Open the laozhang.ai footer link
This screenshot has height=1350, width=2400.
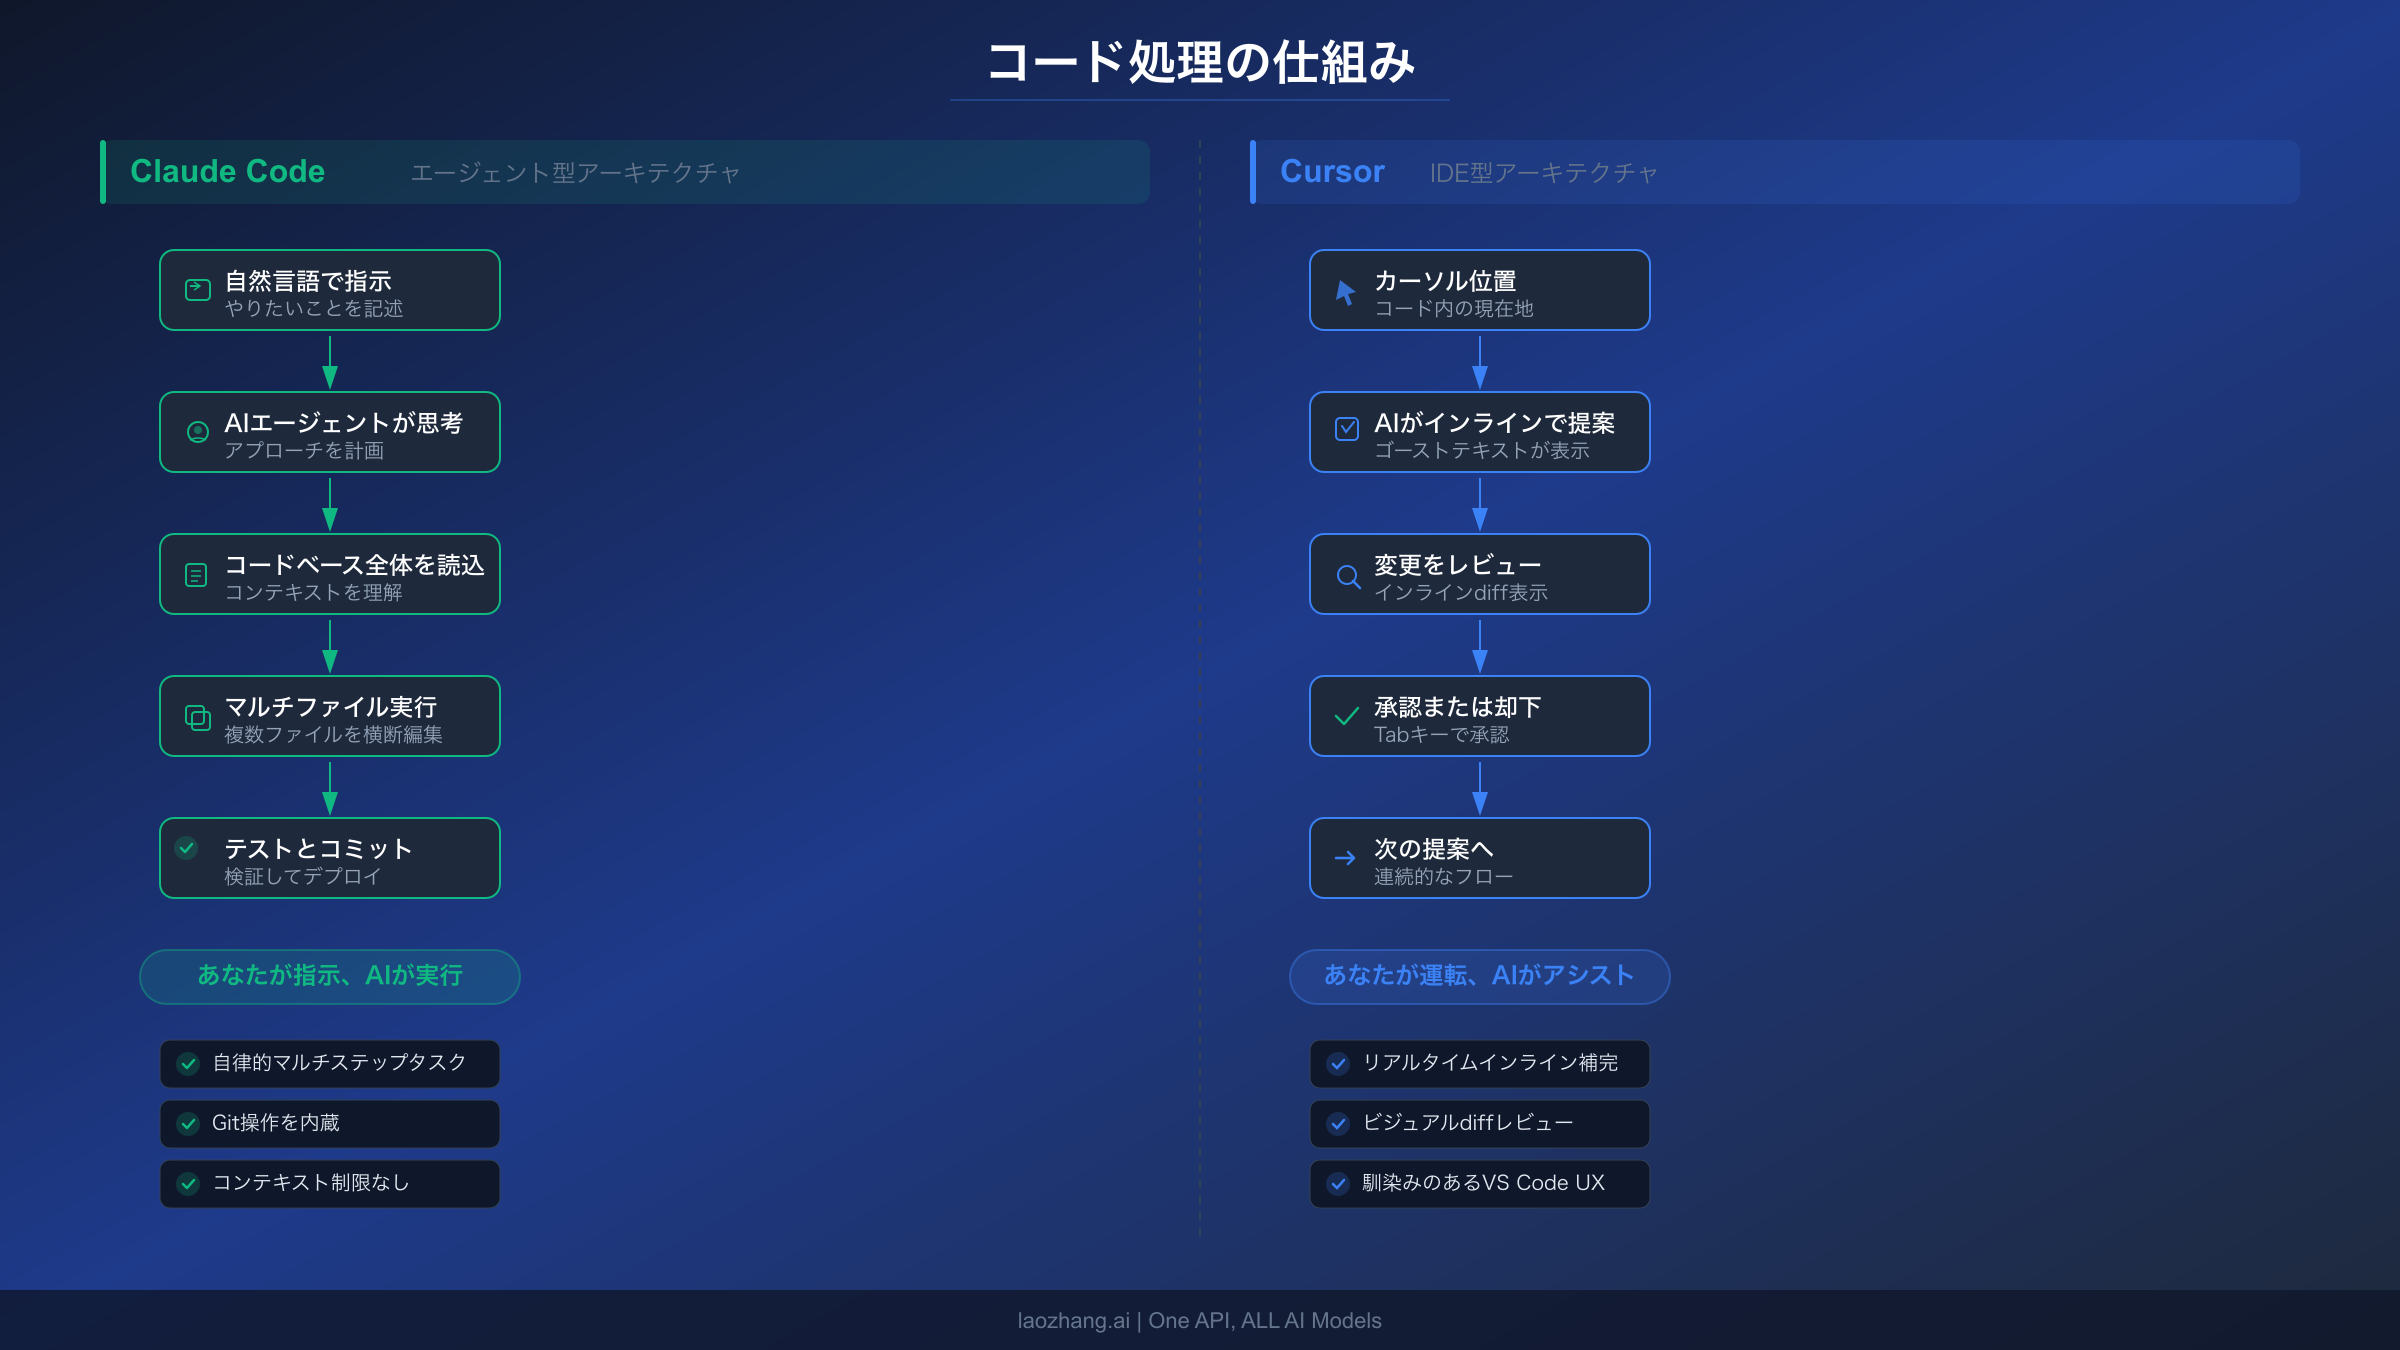1200,1320
